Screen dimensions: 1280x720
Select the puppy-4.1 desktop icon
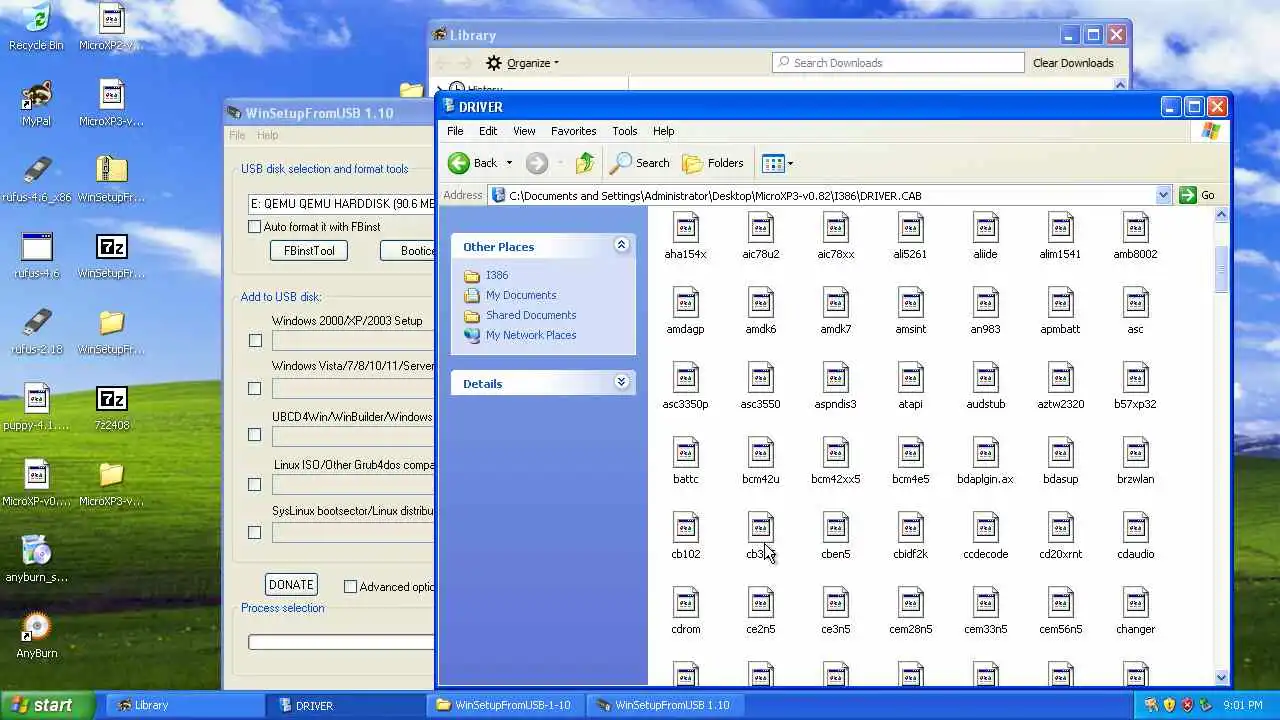pos(36,399)
